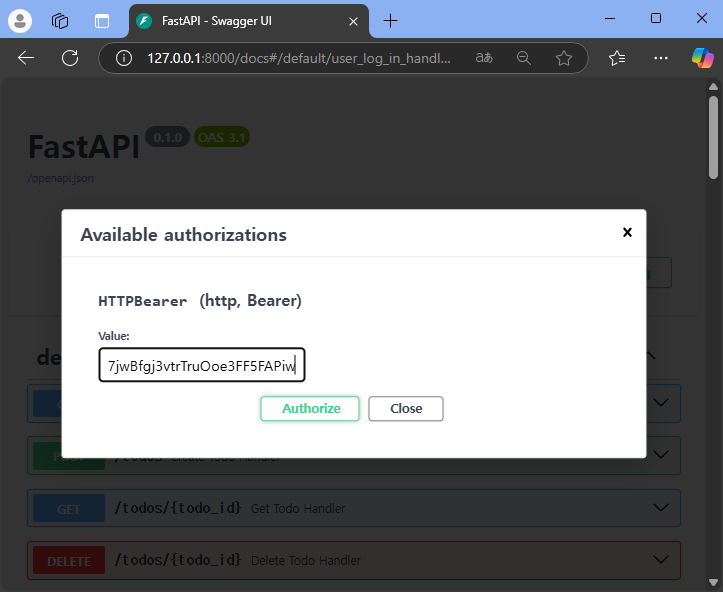Expand the GET /todos/{todo_id} chevron
This screenshot has width=723, height=592.
(x=661, y=508)
